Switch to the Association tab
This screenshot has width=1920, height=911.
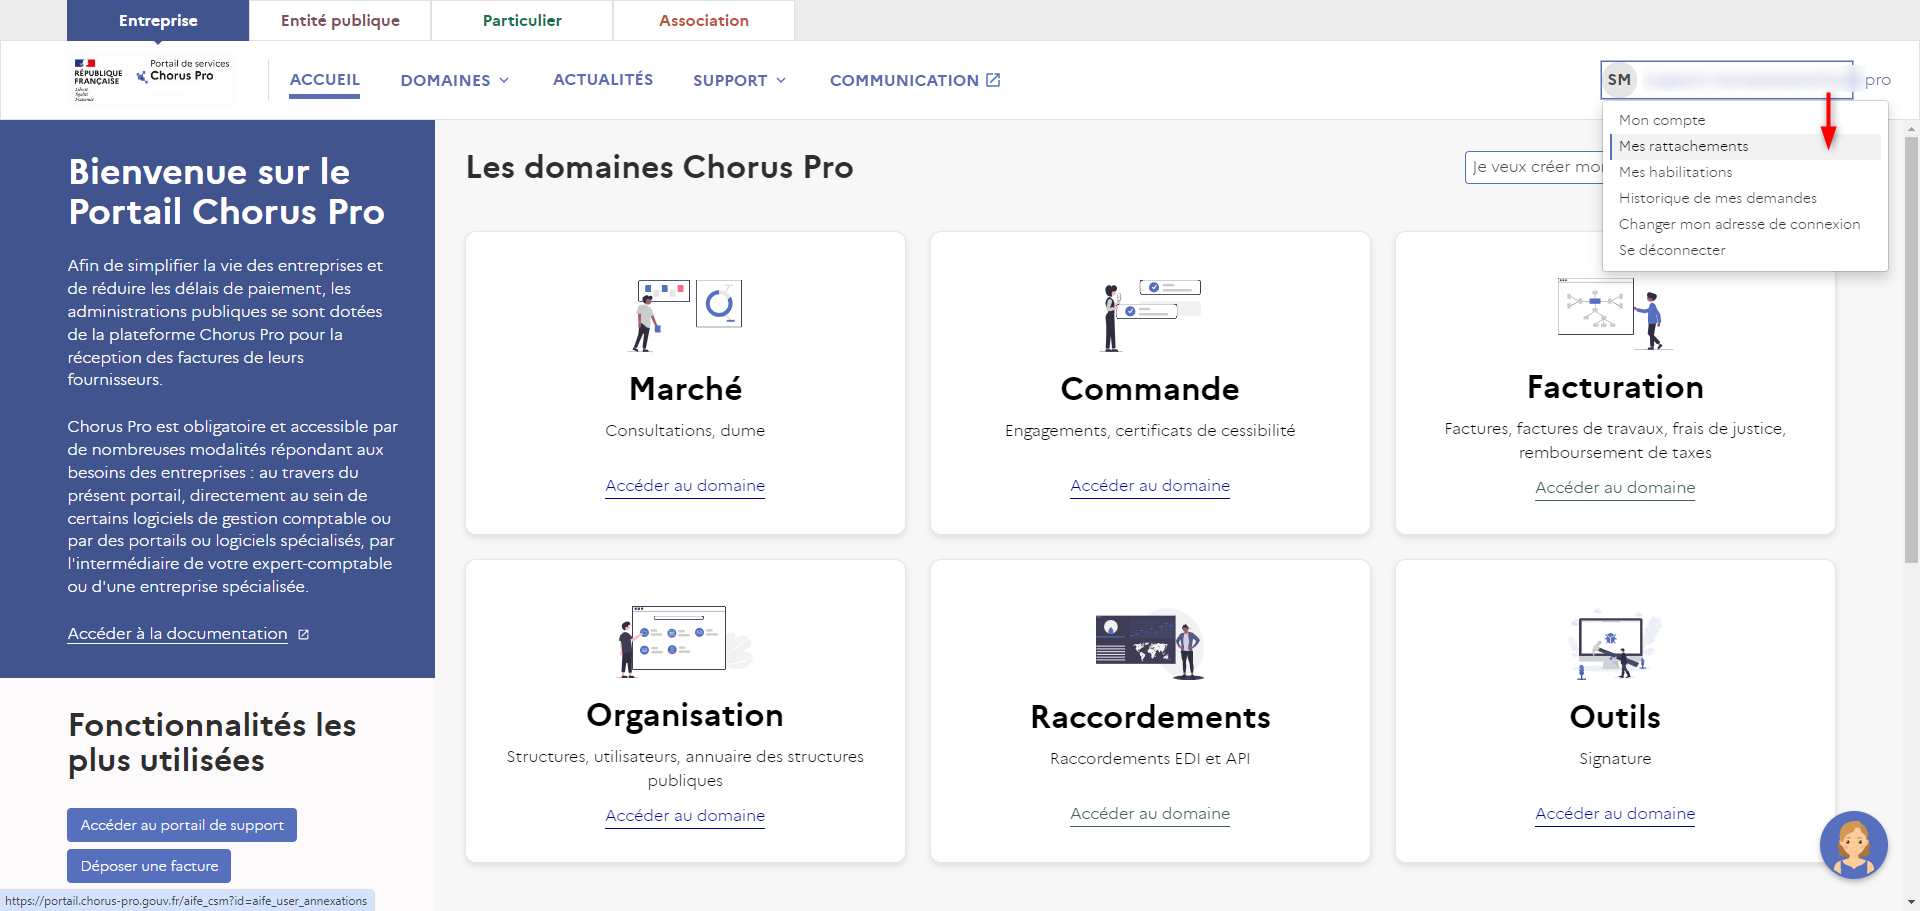(x=704, y=20)
